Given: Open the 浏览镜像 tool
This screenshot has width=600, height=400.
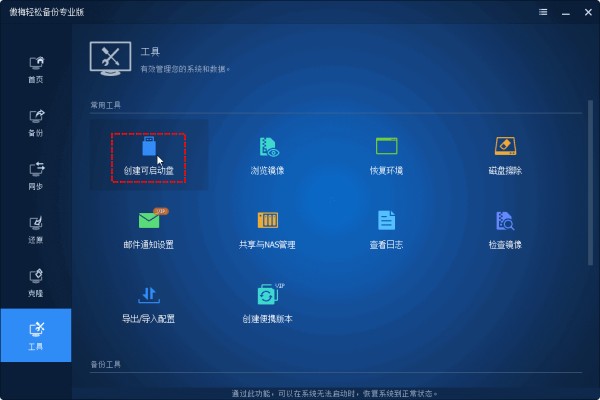Looking at the screenshot, I should (267, 156).
